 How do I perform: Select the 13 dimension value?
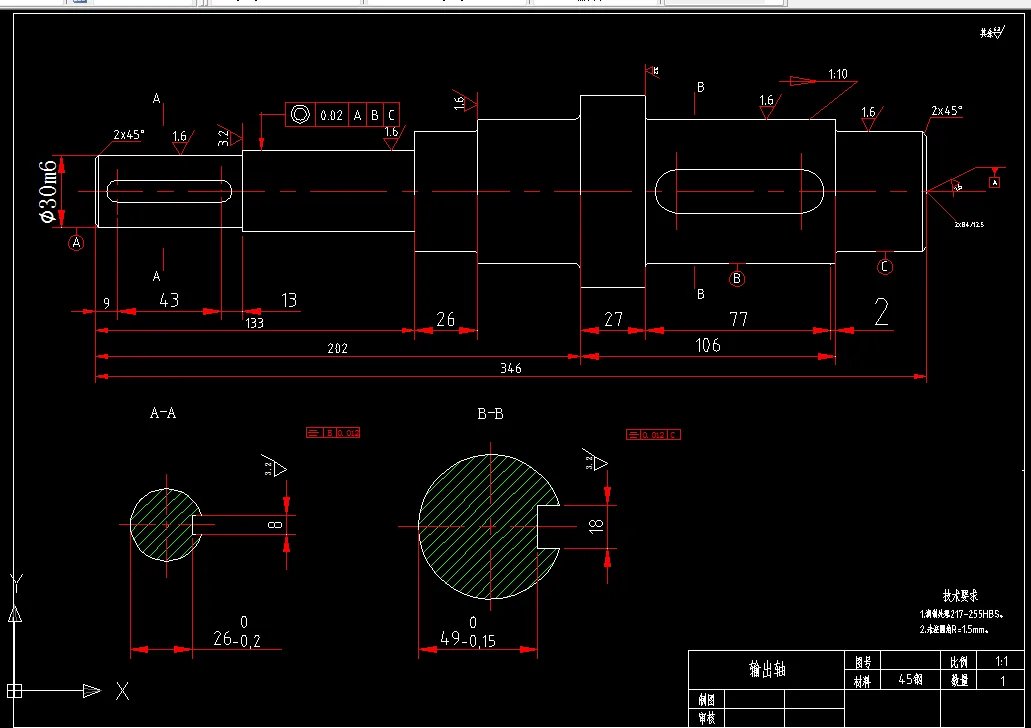point(289,301)
